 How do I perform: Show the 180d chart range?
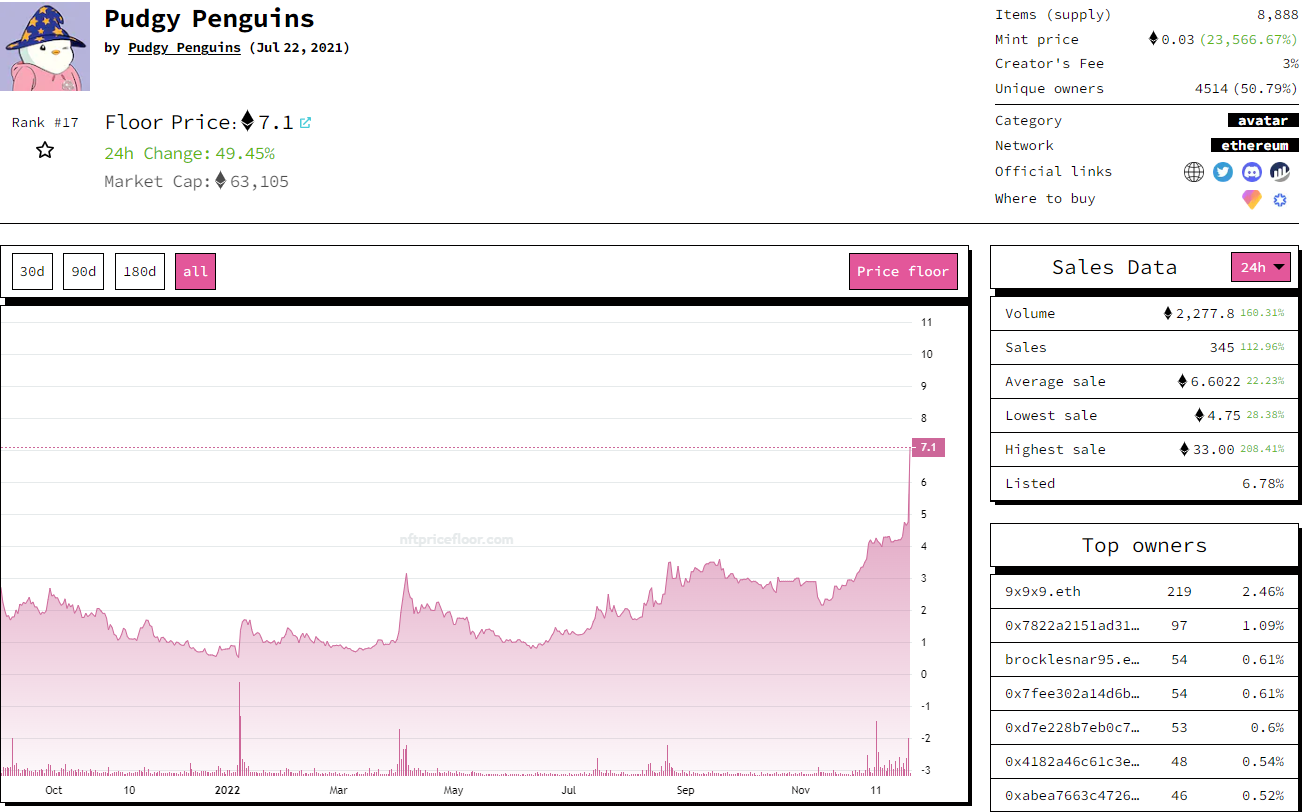139,272
